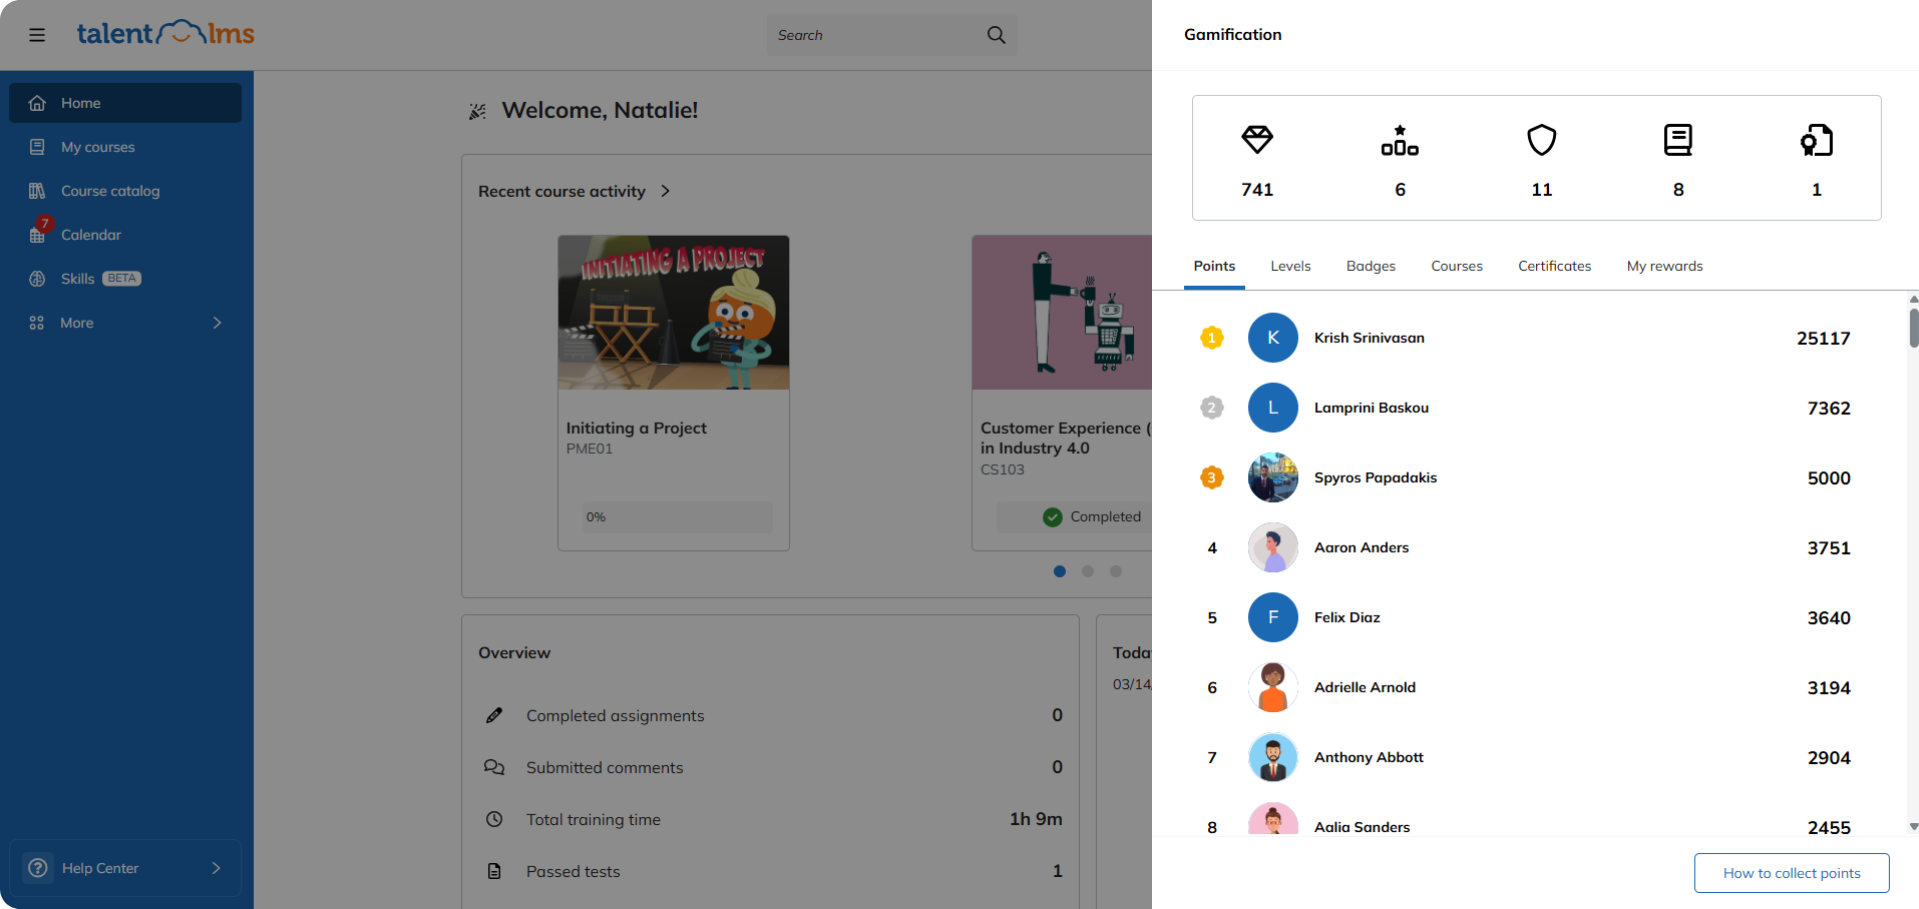Click the shield badges icon
1919x909 pixels.
(1541, 140)
